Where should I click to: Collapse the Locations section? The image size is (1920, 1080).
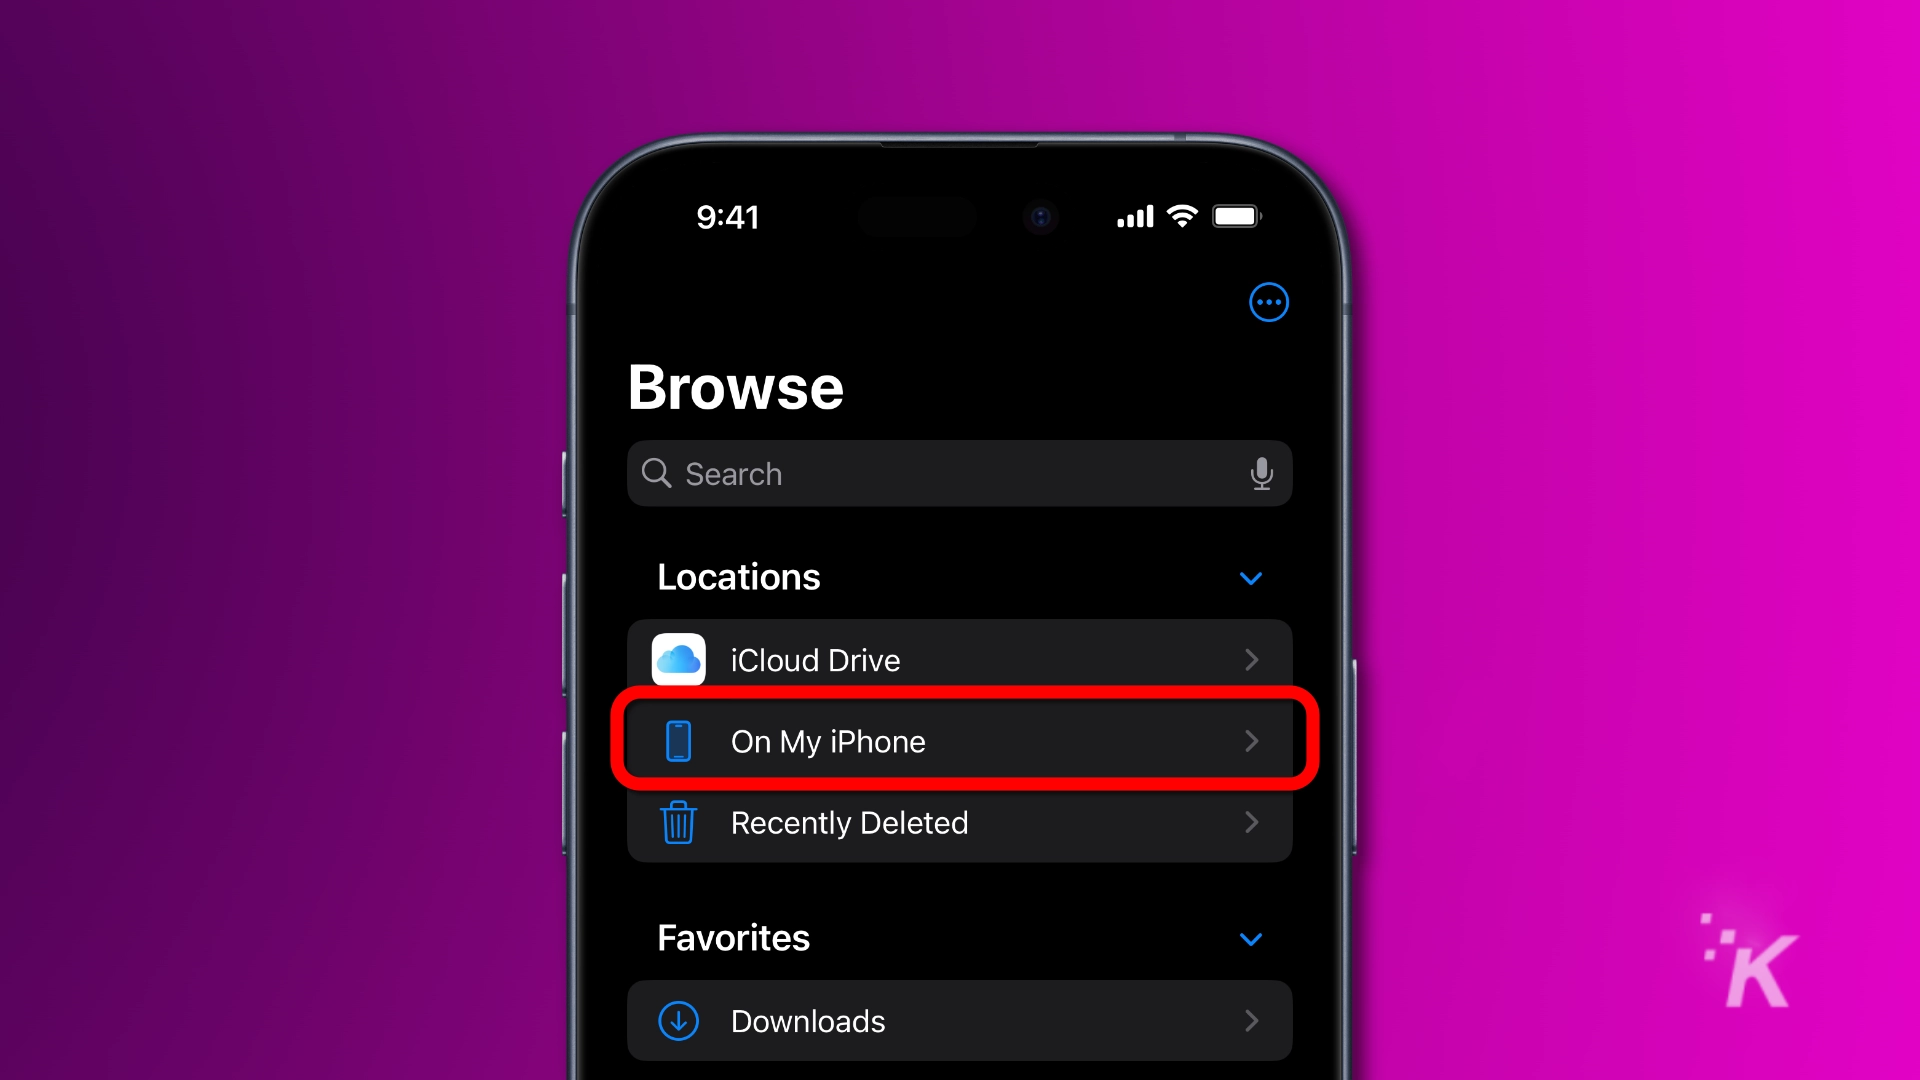[x=1250, y=578]
